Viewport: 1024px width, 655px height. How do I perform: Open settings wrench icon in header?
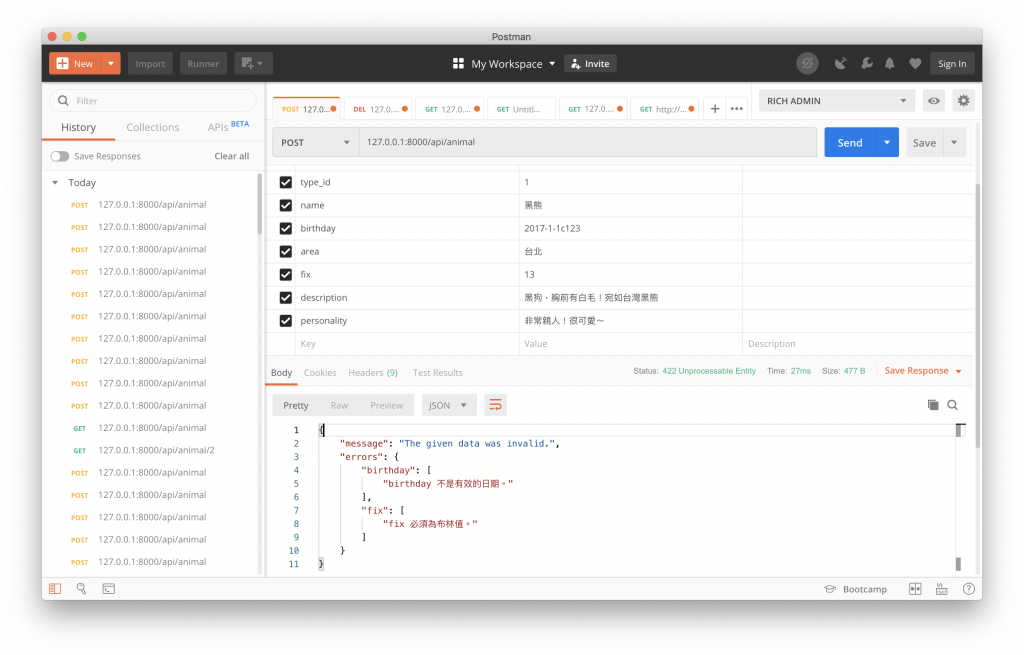pos(867,63)
